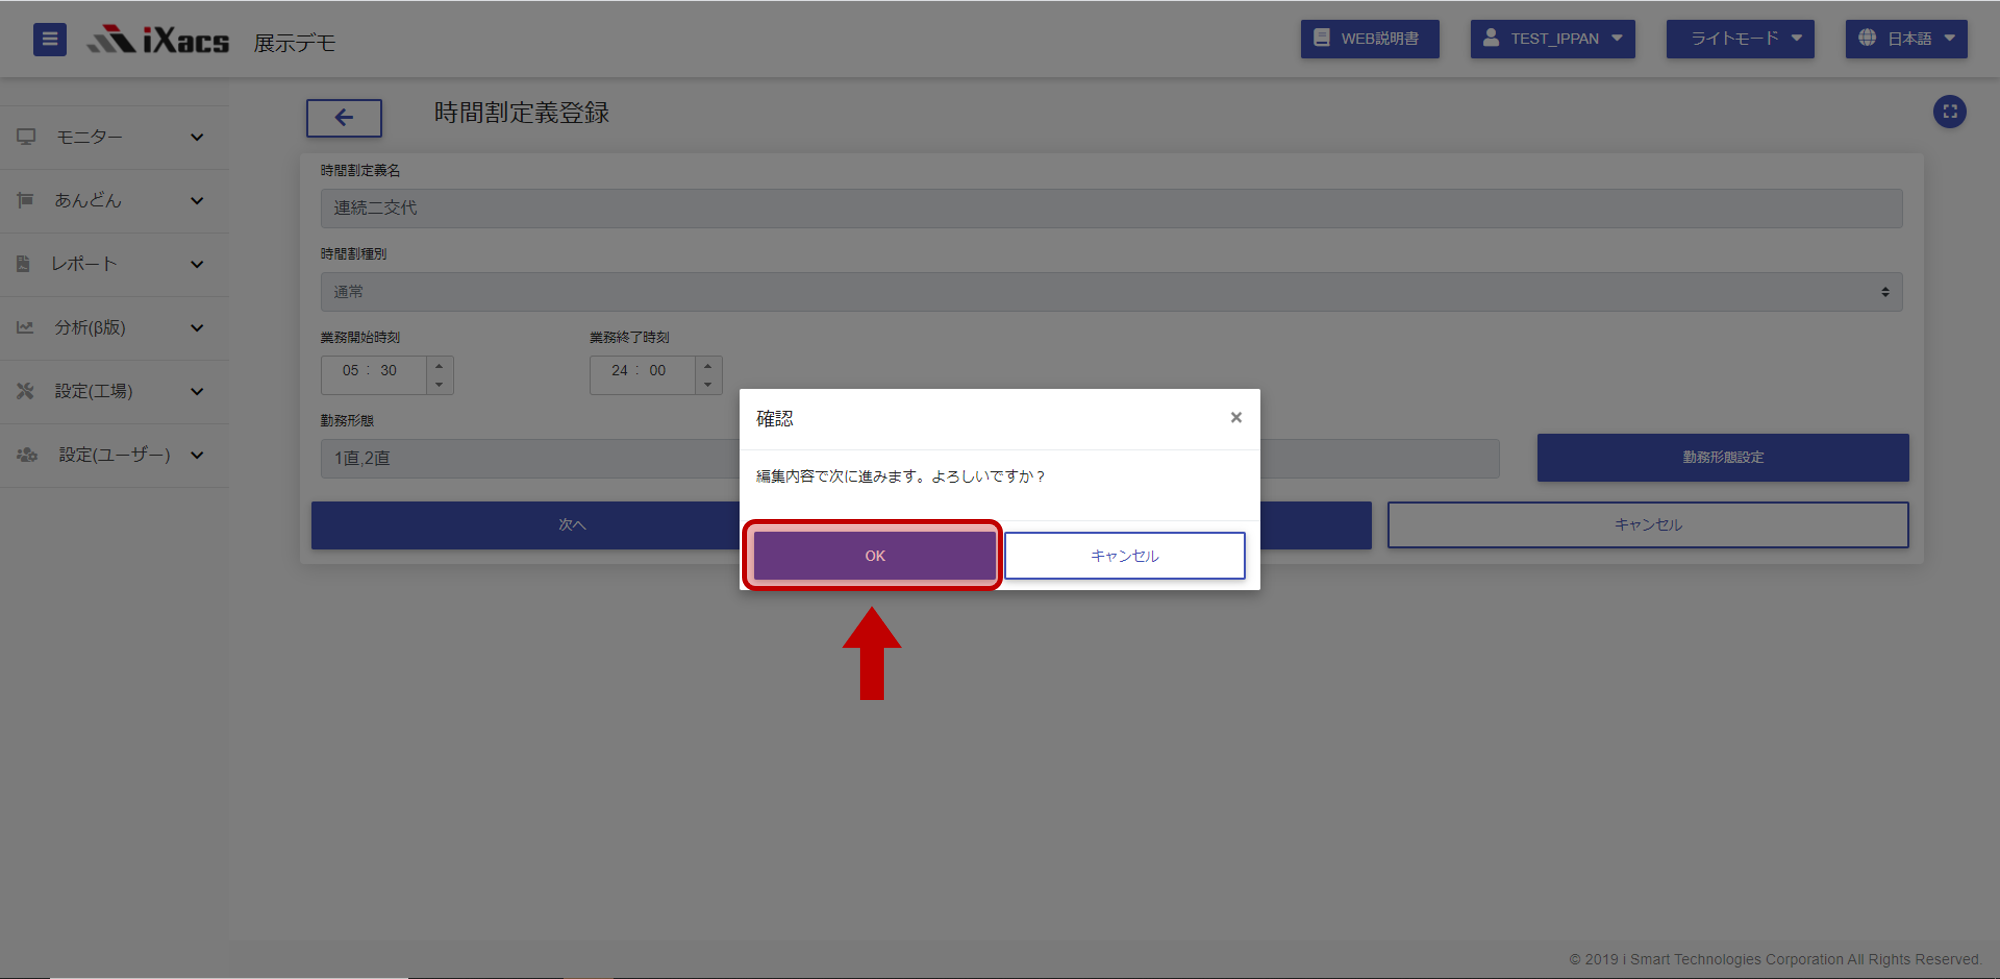Click the user settings people icon
The image size is (2000, 979).
(27, 455)
